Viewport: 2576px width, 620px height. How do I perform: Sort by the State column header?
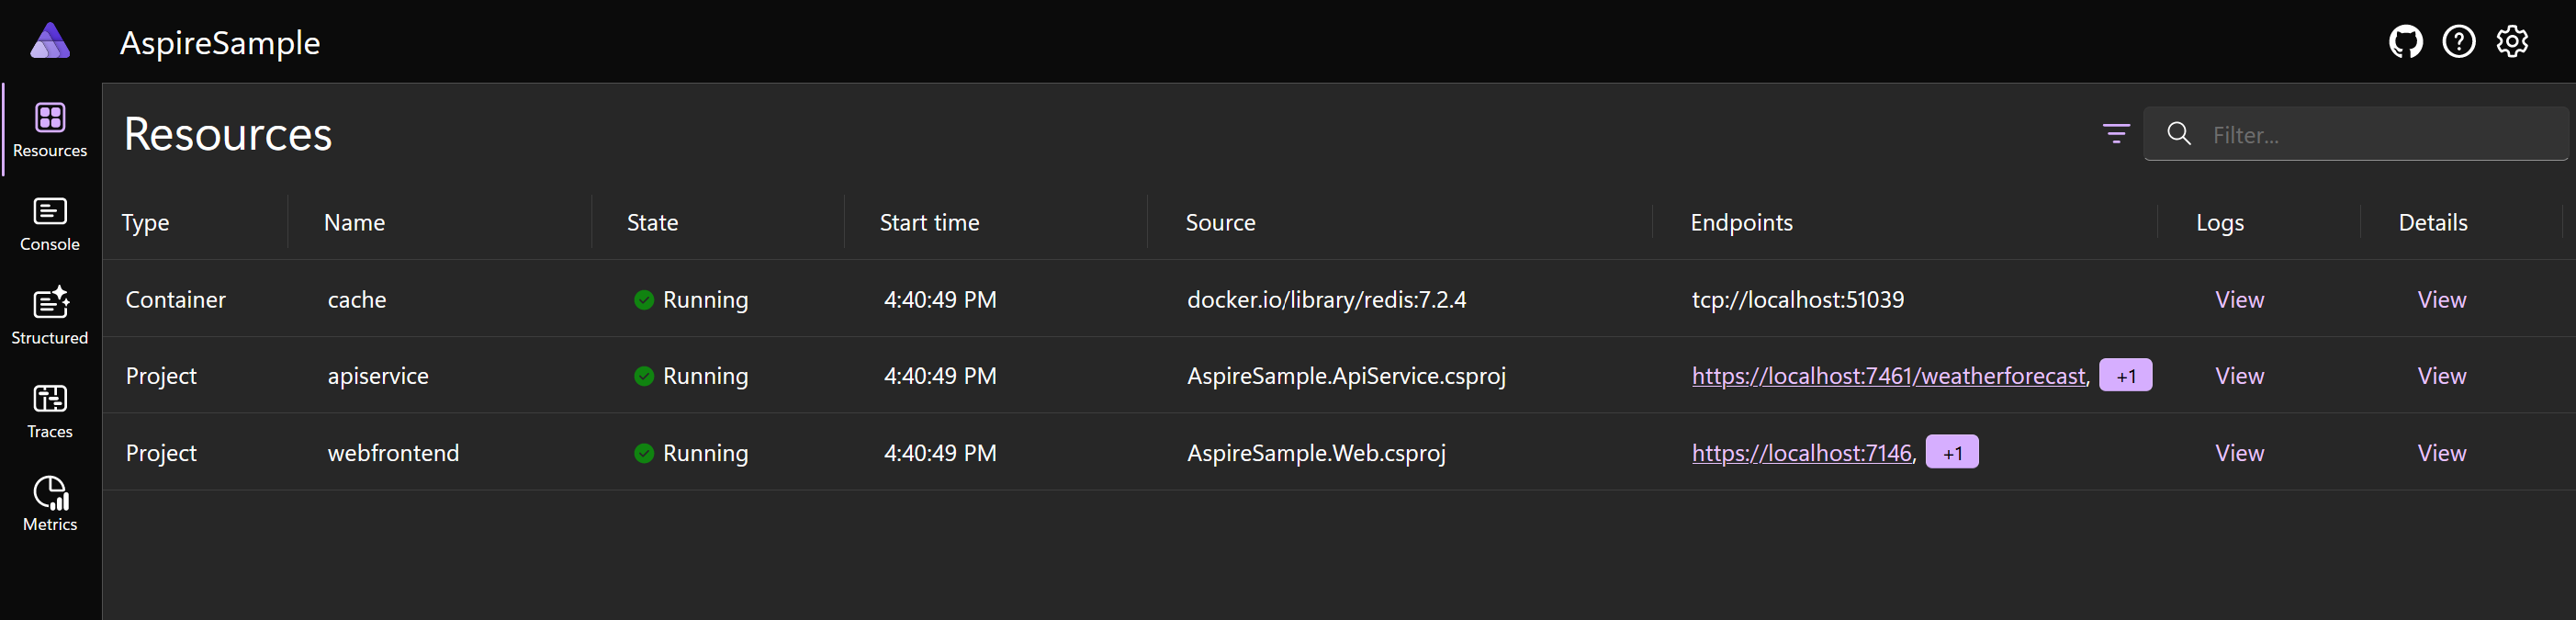[652, 222]
